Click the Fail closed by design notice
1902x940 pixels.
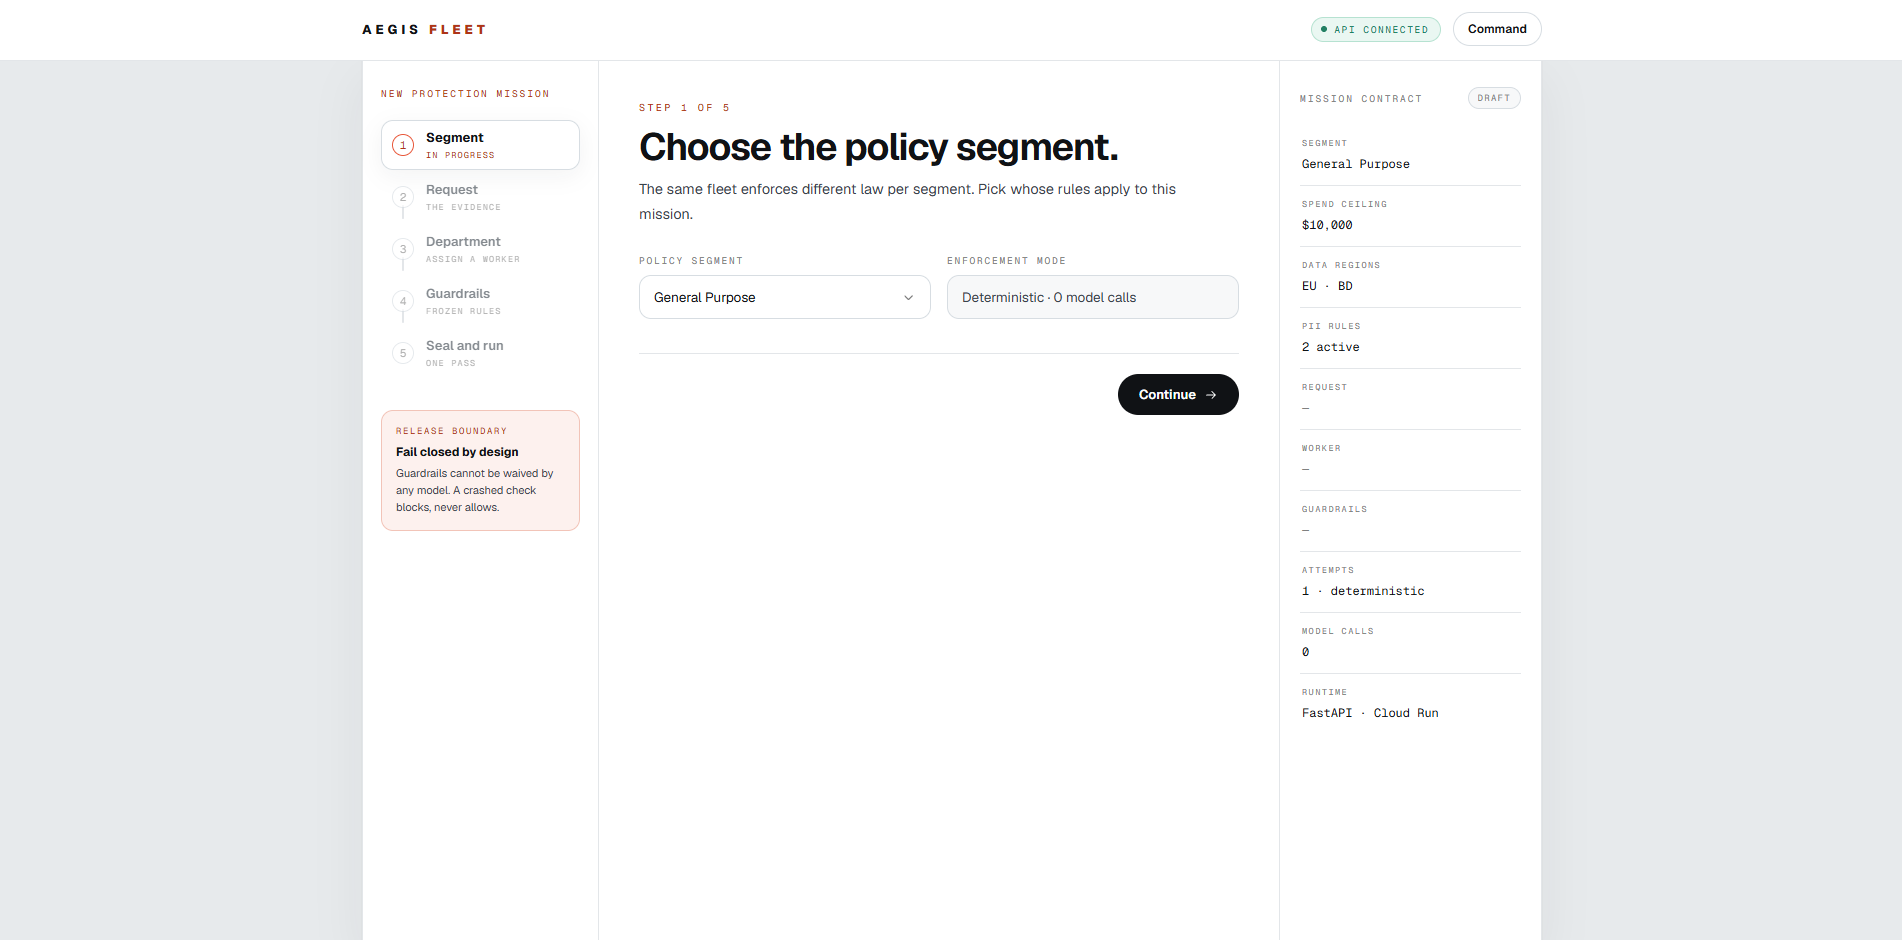click(480, 470)
